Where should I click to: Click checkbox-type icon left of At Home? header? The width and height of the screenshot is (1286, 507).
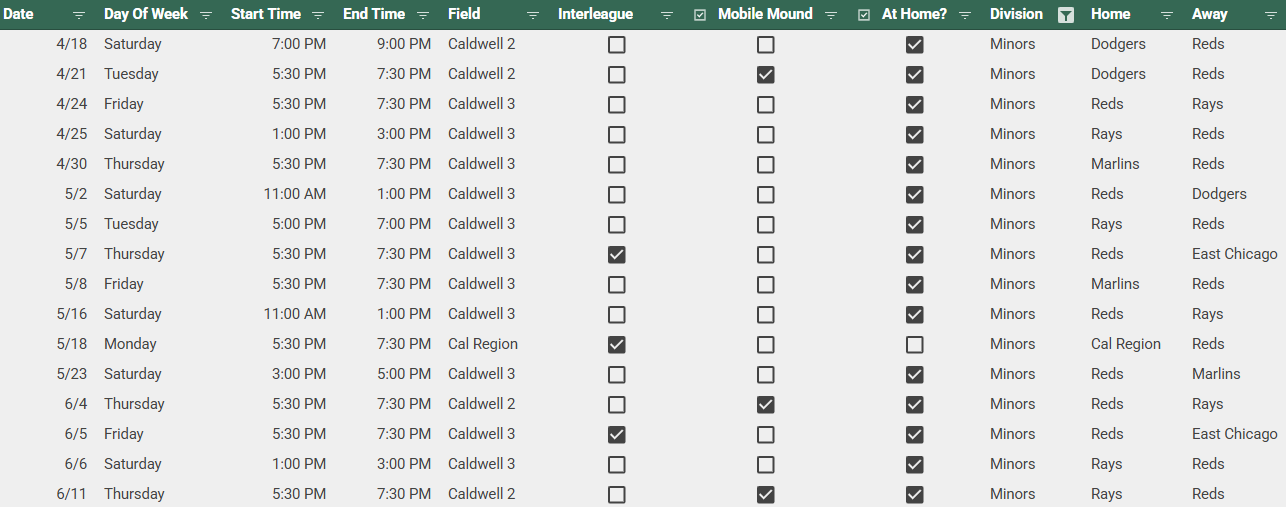tap(864, 15)
